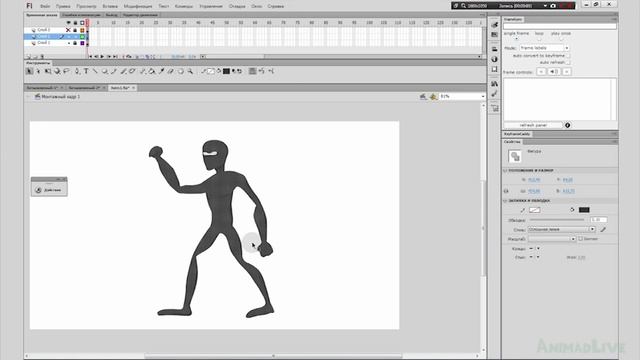Enable auto convert to keyframe checkbox
The image size is (640, 360).
(568, 56)
